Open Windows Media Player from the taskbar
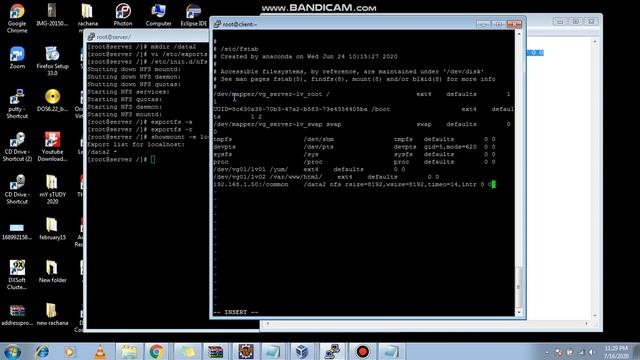The image size is (640, 360). (x=70, y=351)
